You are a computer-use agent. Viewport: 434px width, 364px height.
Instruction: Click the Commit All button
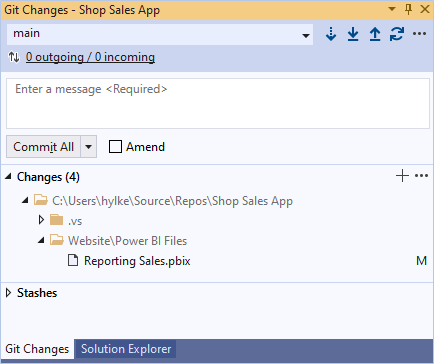(43, 146)
